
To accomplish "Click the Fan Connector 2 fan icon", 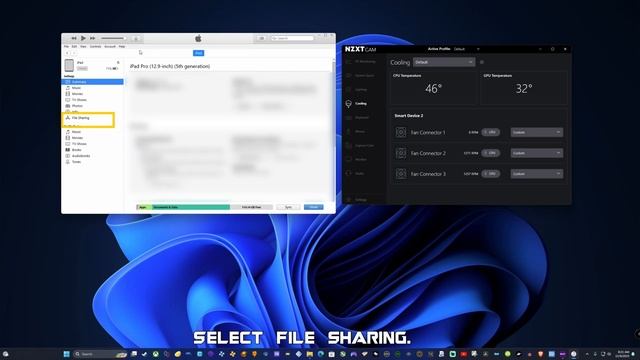I will pyautogui.click(x=401, y=153).
